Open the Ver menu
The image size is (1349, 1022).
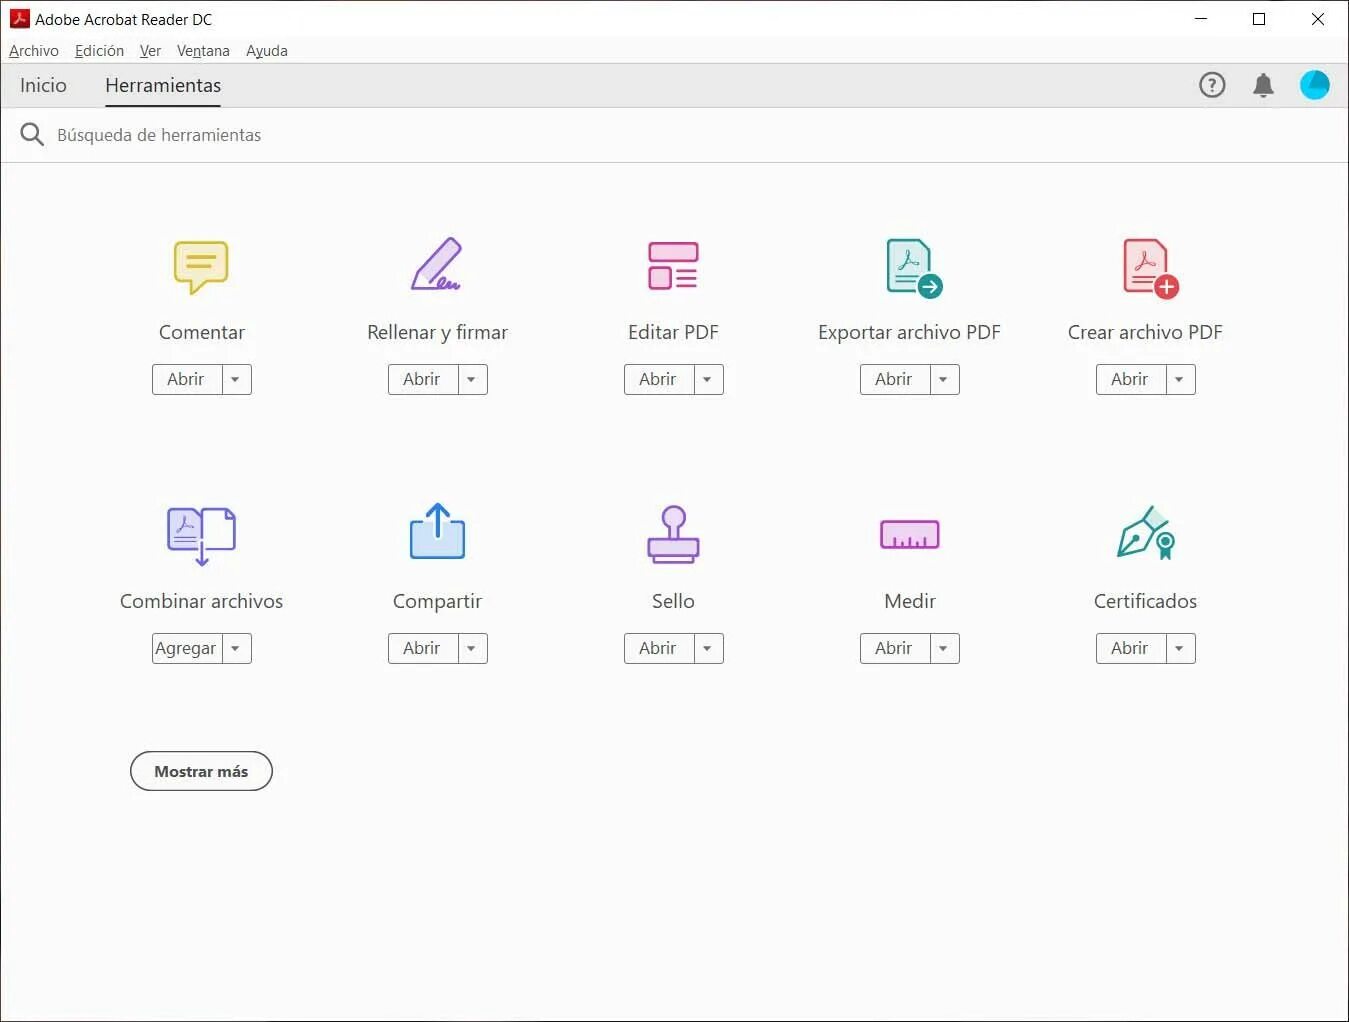tap(150, 51)
